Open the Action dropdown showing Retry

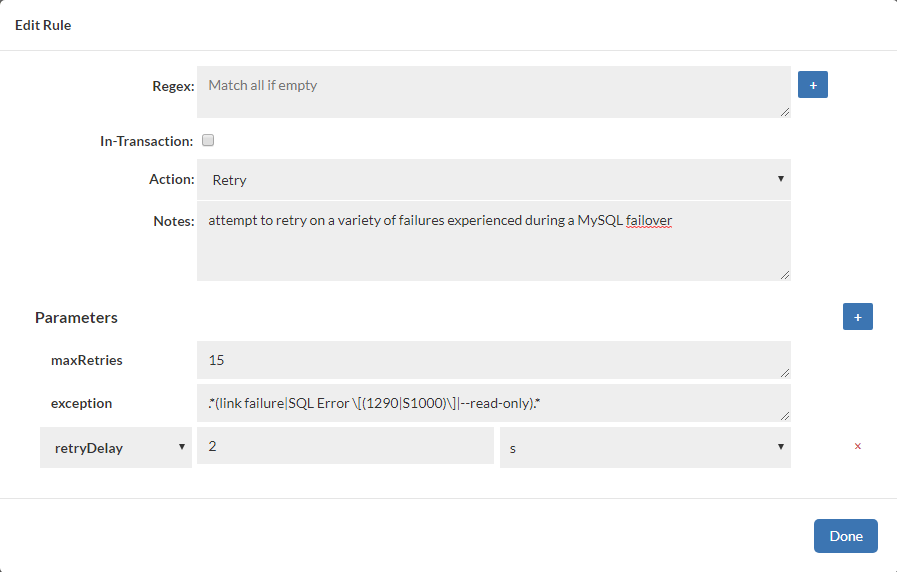coord(494,180)
